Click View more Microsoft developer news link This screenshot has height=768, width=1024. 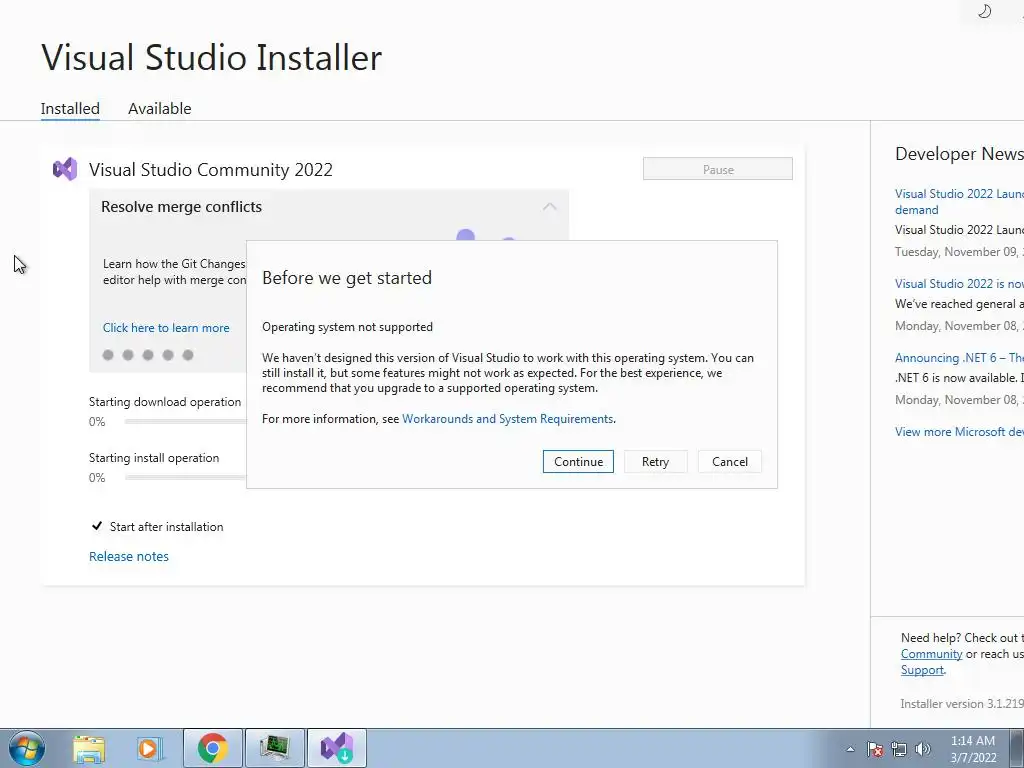tap(959, 432)
